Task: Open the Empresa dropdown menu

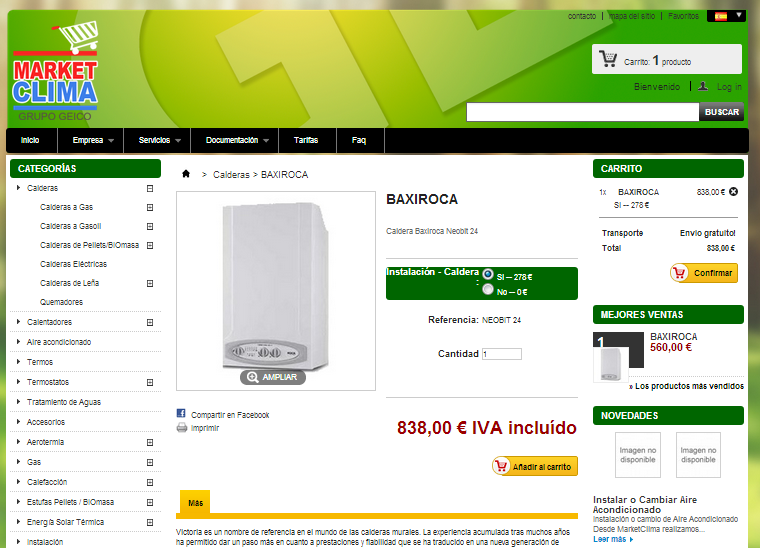Action: [x=91, y=141]
